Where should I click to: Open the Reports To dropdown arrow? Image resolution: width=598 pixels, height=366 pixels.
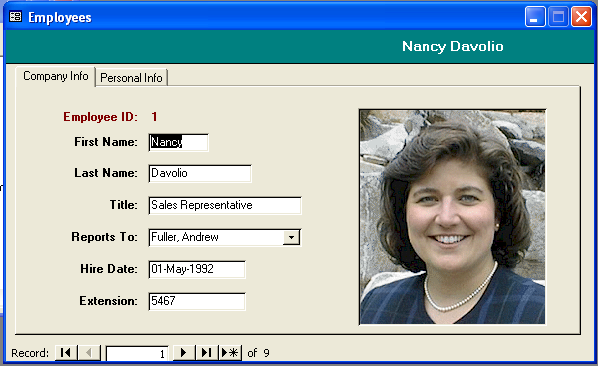coord(291,237)
